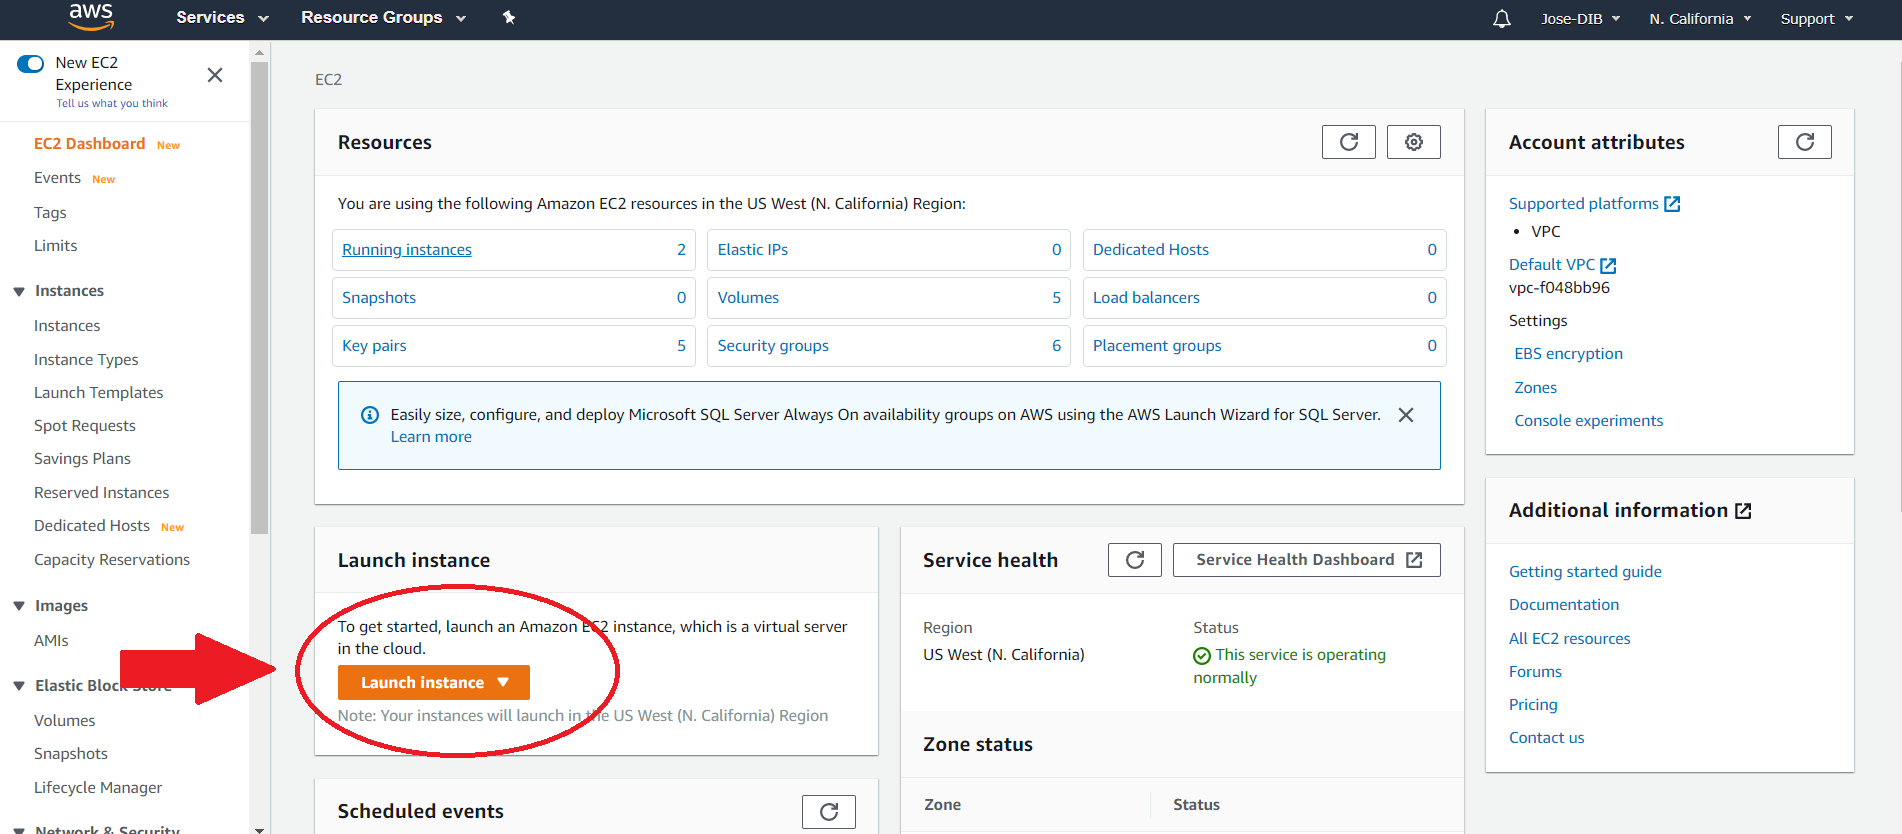Dismiss the SQL Server Launch Wizard banner
Image resolution: width=1902 pixels, height=834 pixels.
1405,415
